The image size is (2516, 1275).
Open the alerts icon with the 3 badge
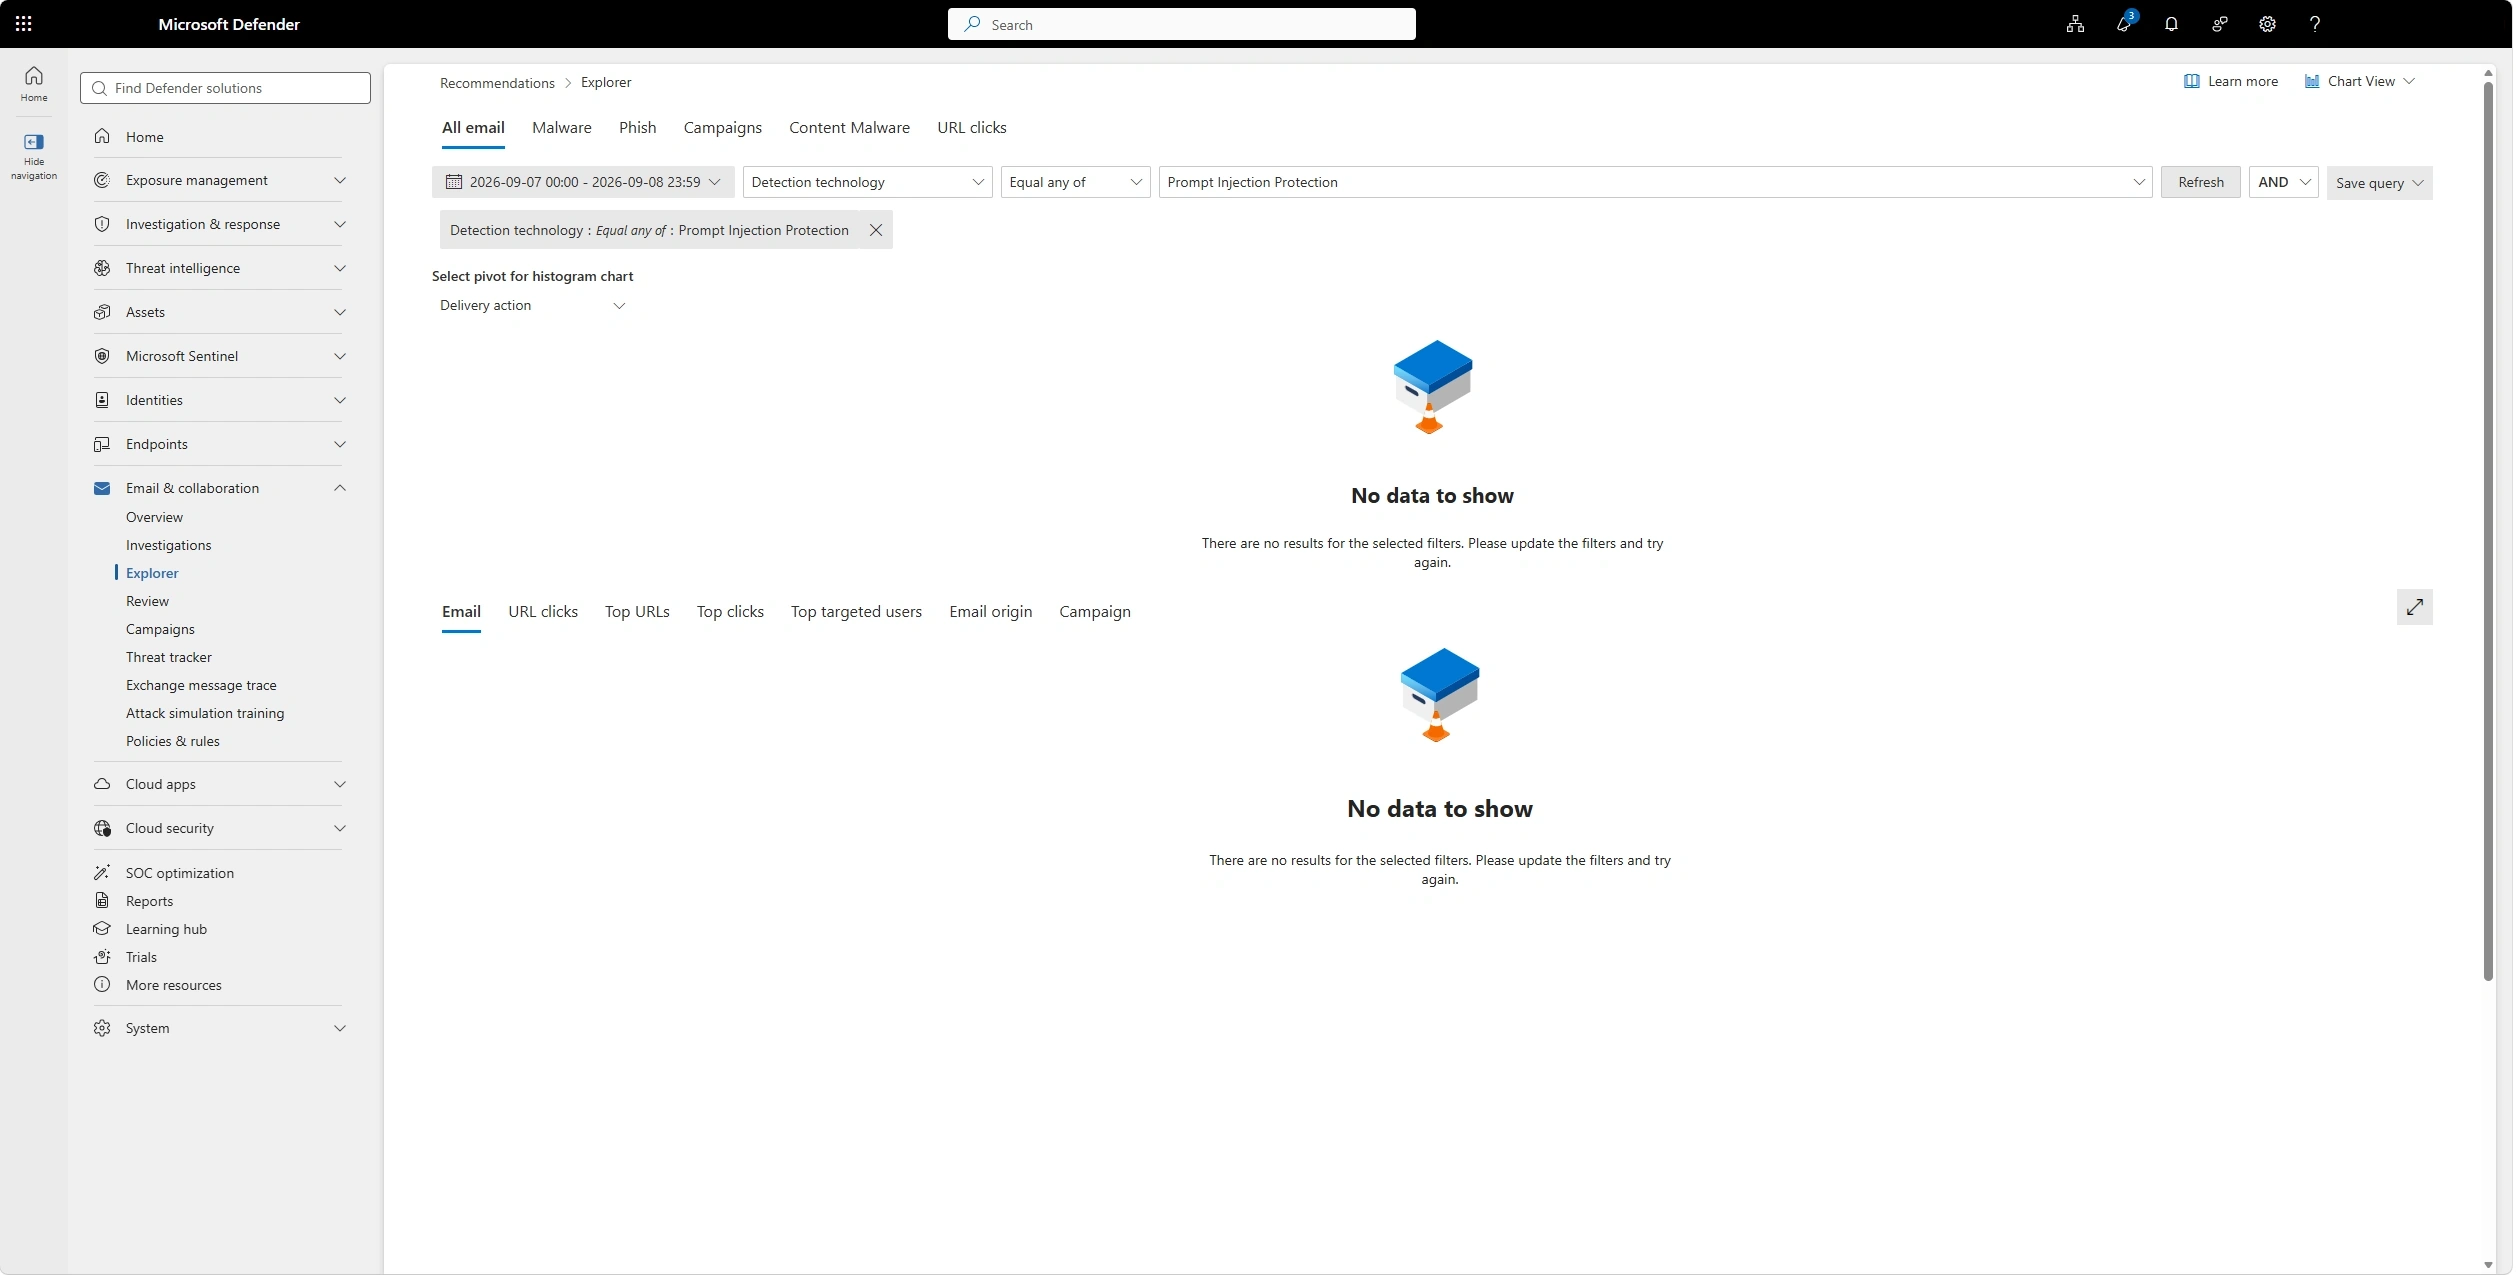(2123, 24)
